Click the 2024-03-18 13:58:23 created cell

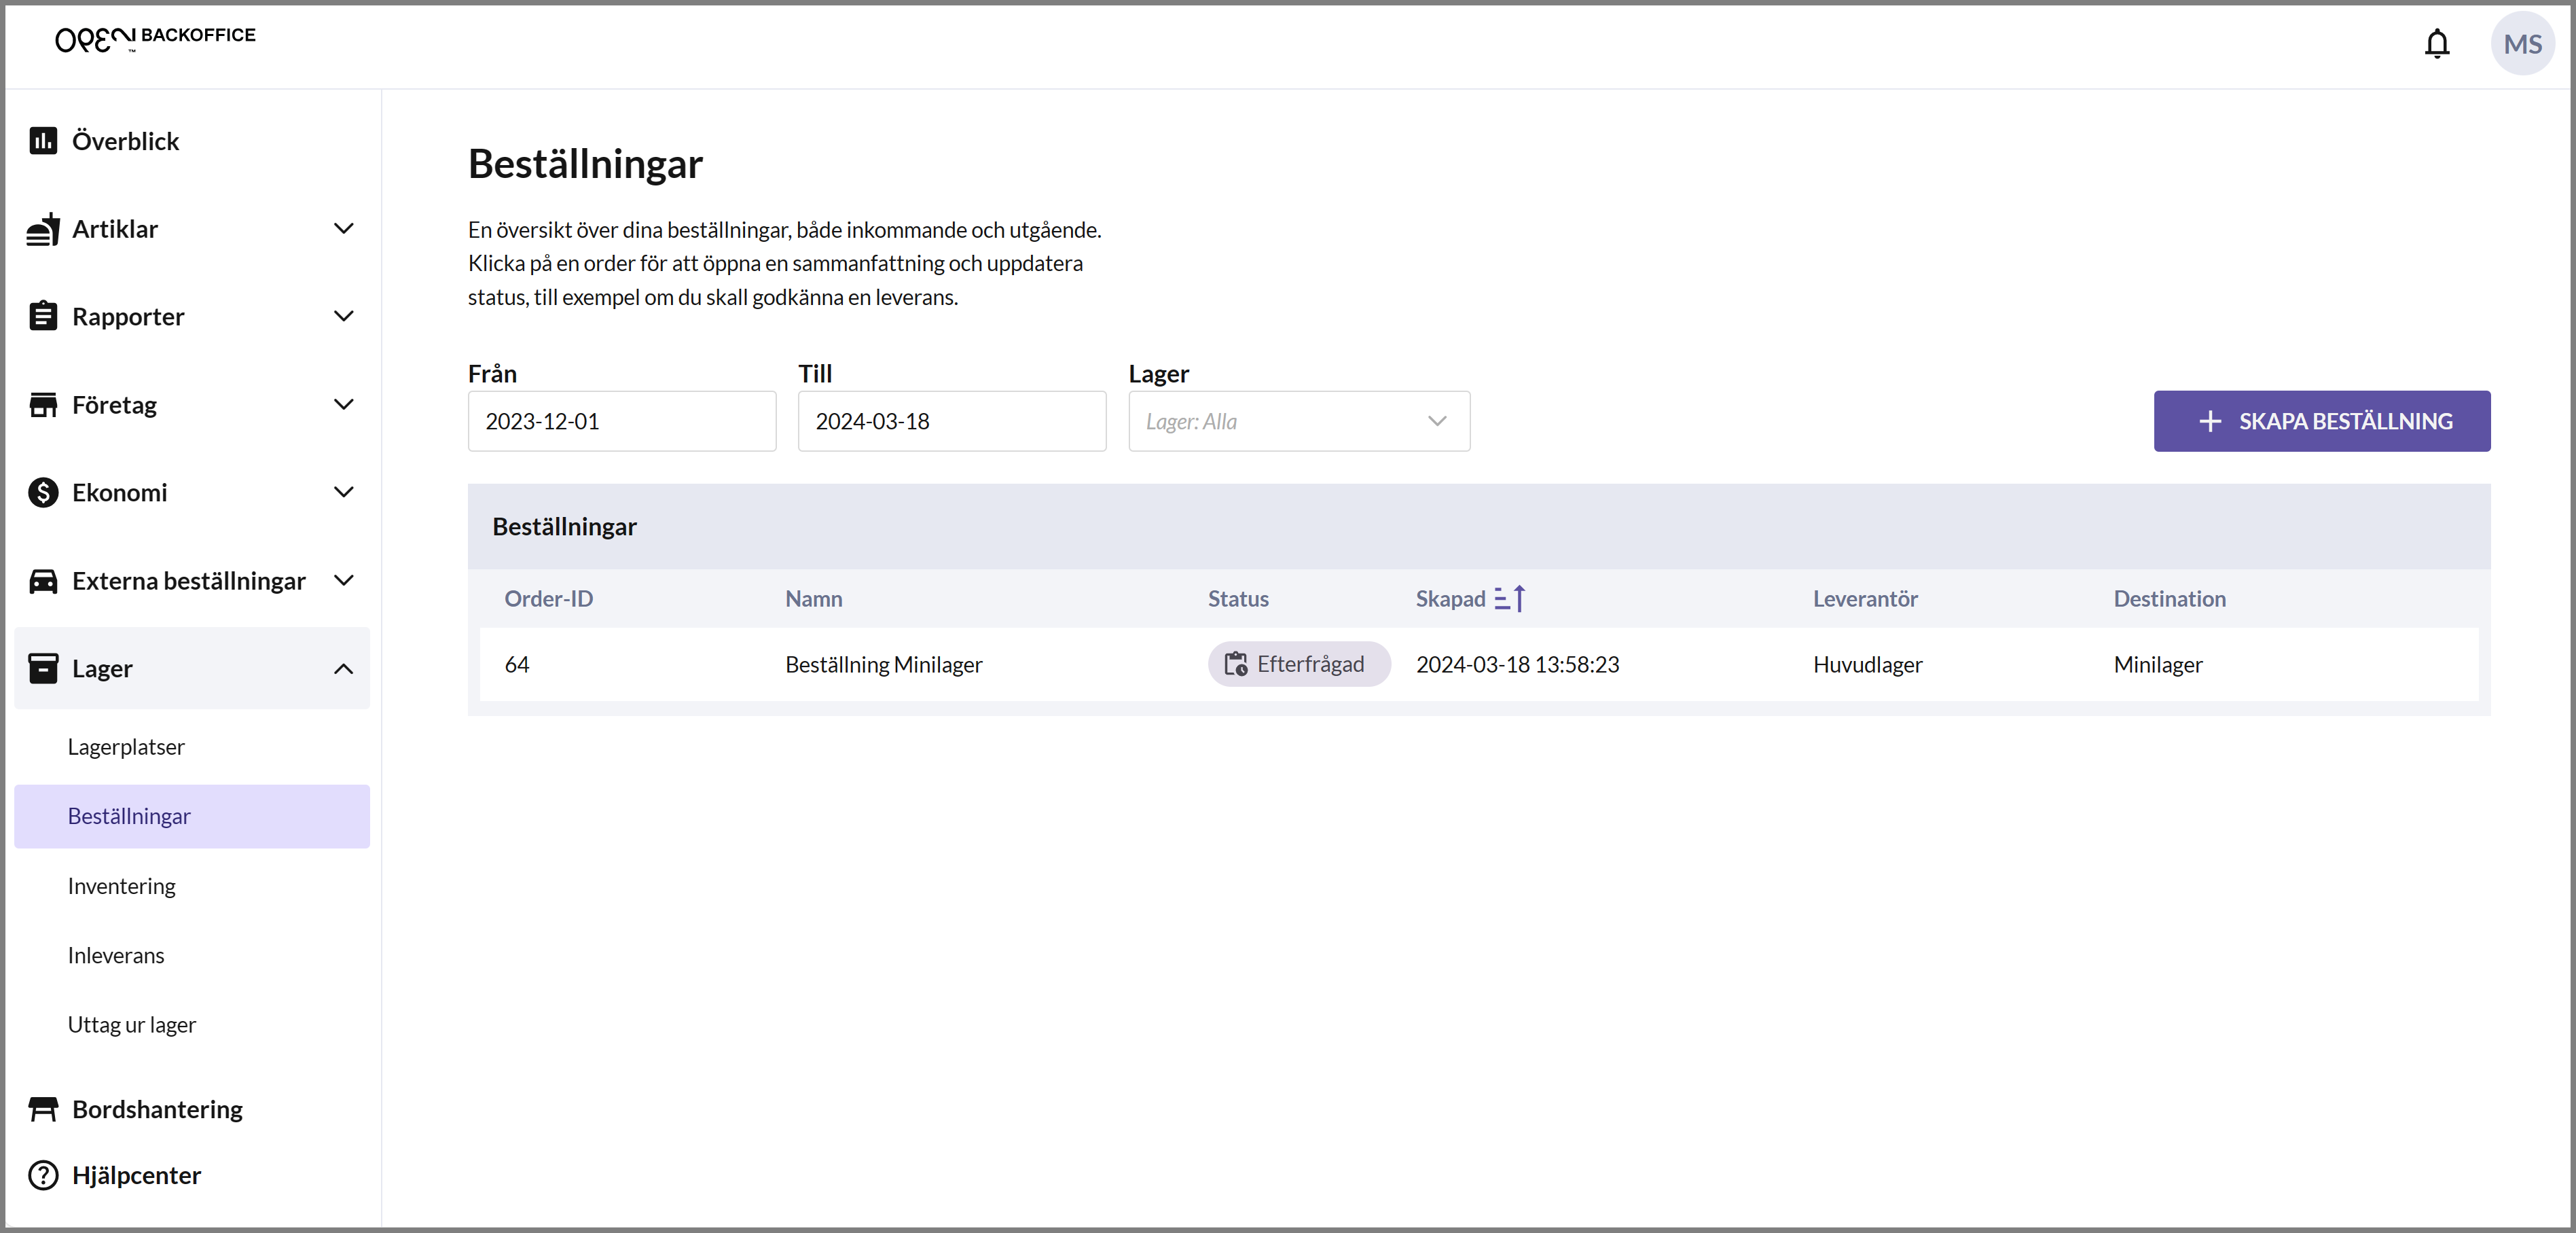(x=1517, y=664)
